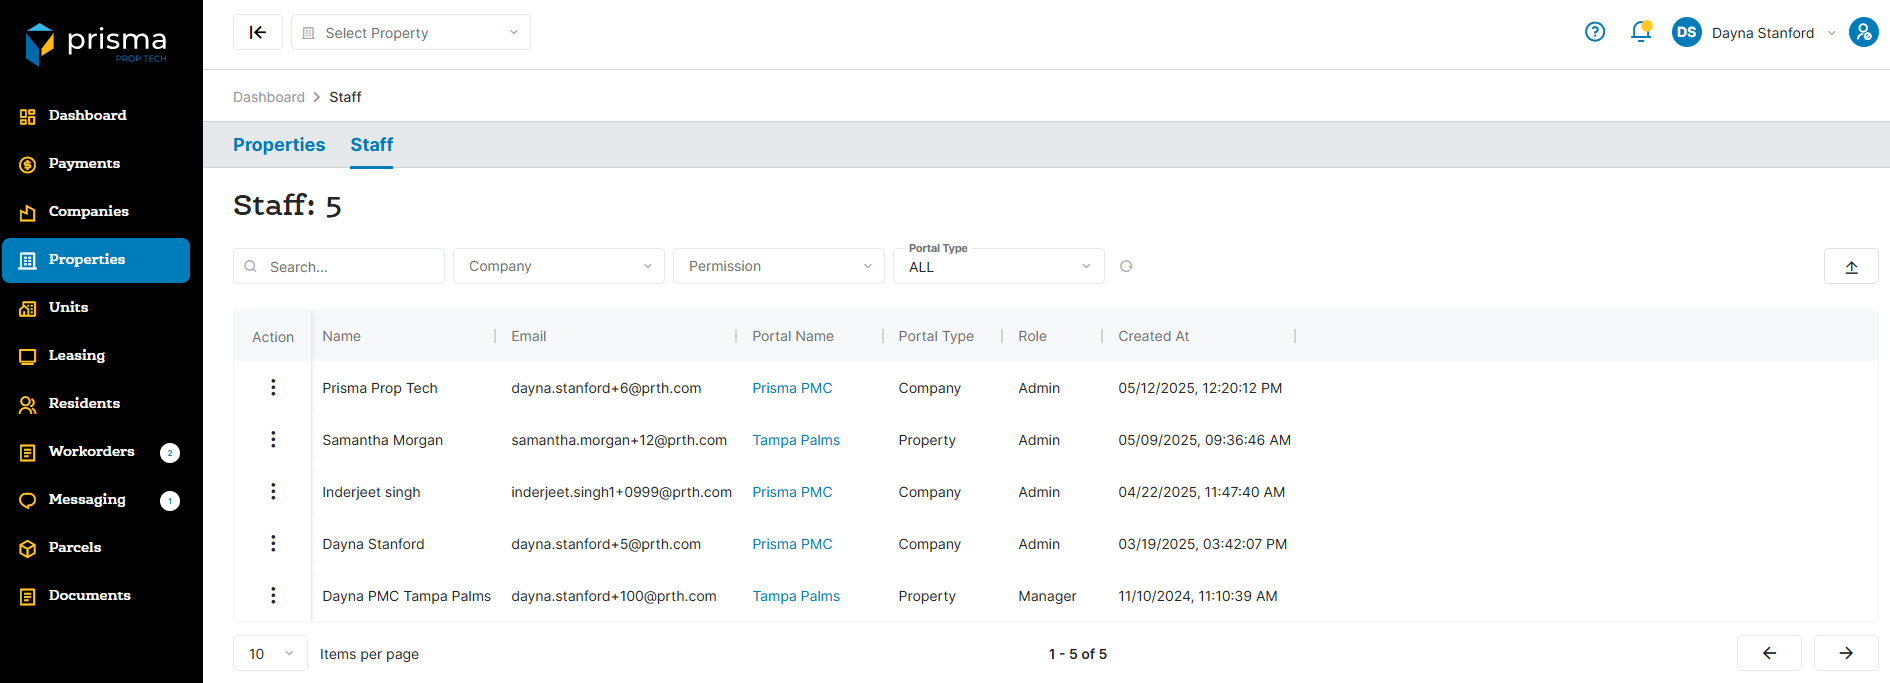The width and height of the screenshot is (1890, 683).
Task: Open Tampa Palms link for Samantha Morgan
Action: [796, 440]
